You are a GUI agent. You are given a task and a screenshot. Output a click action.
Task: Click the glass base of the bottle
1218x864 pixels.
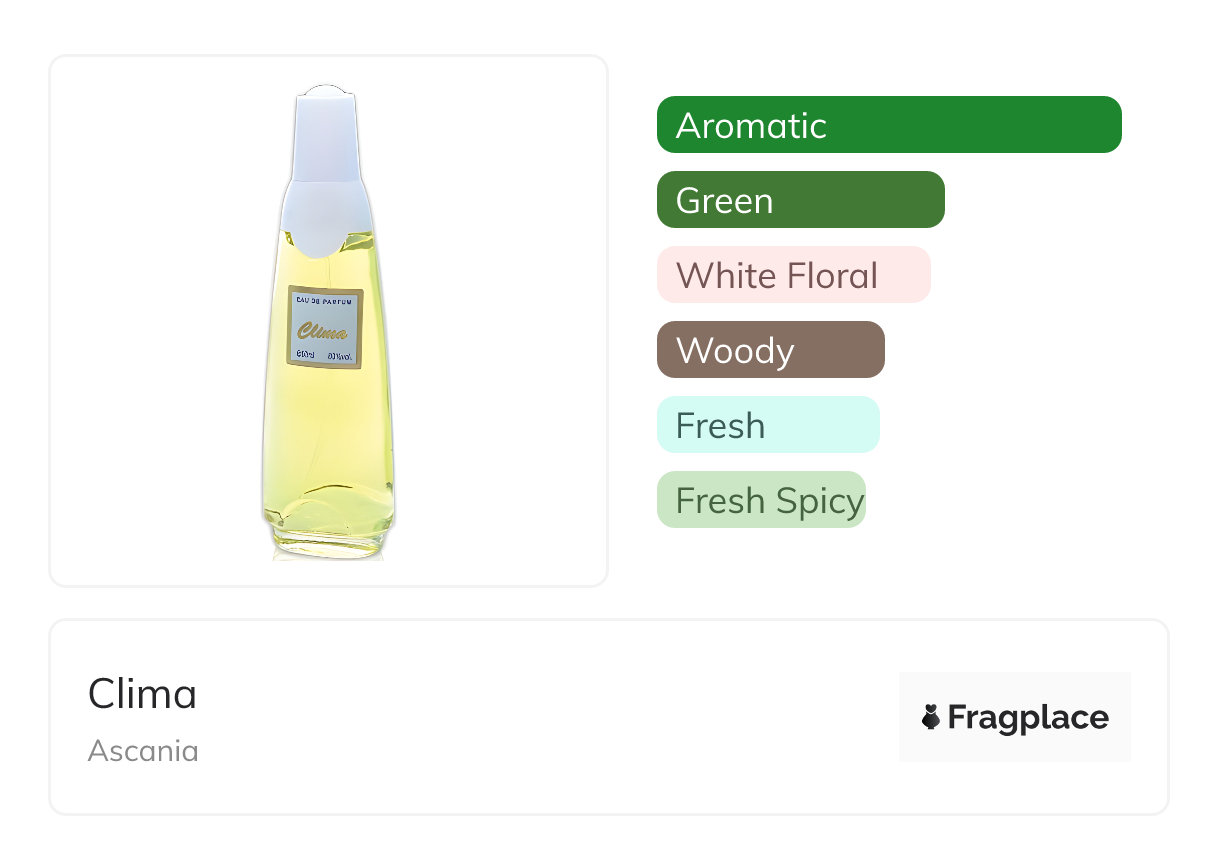point(328,540)
